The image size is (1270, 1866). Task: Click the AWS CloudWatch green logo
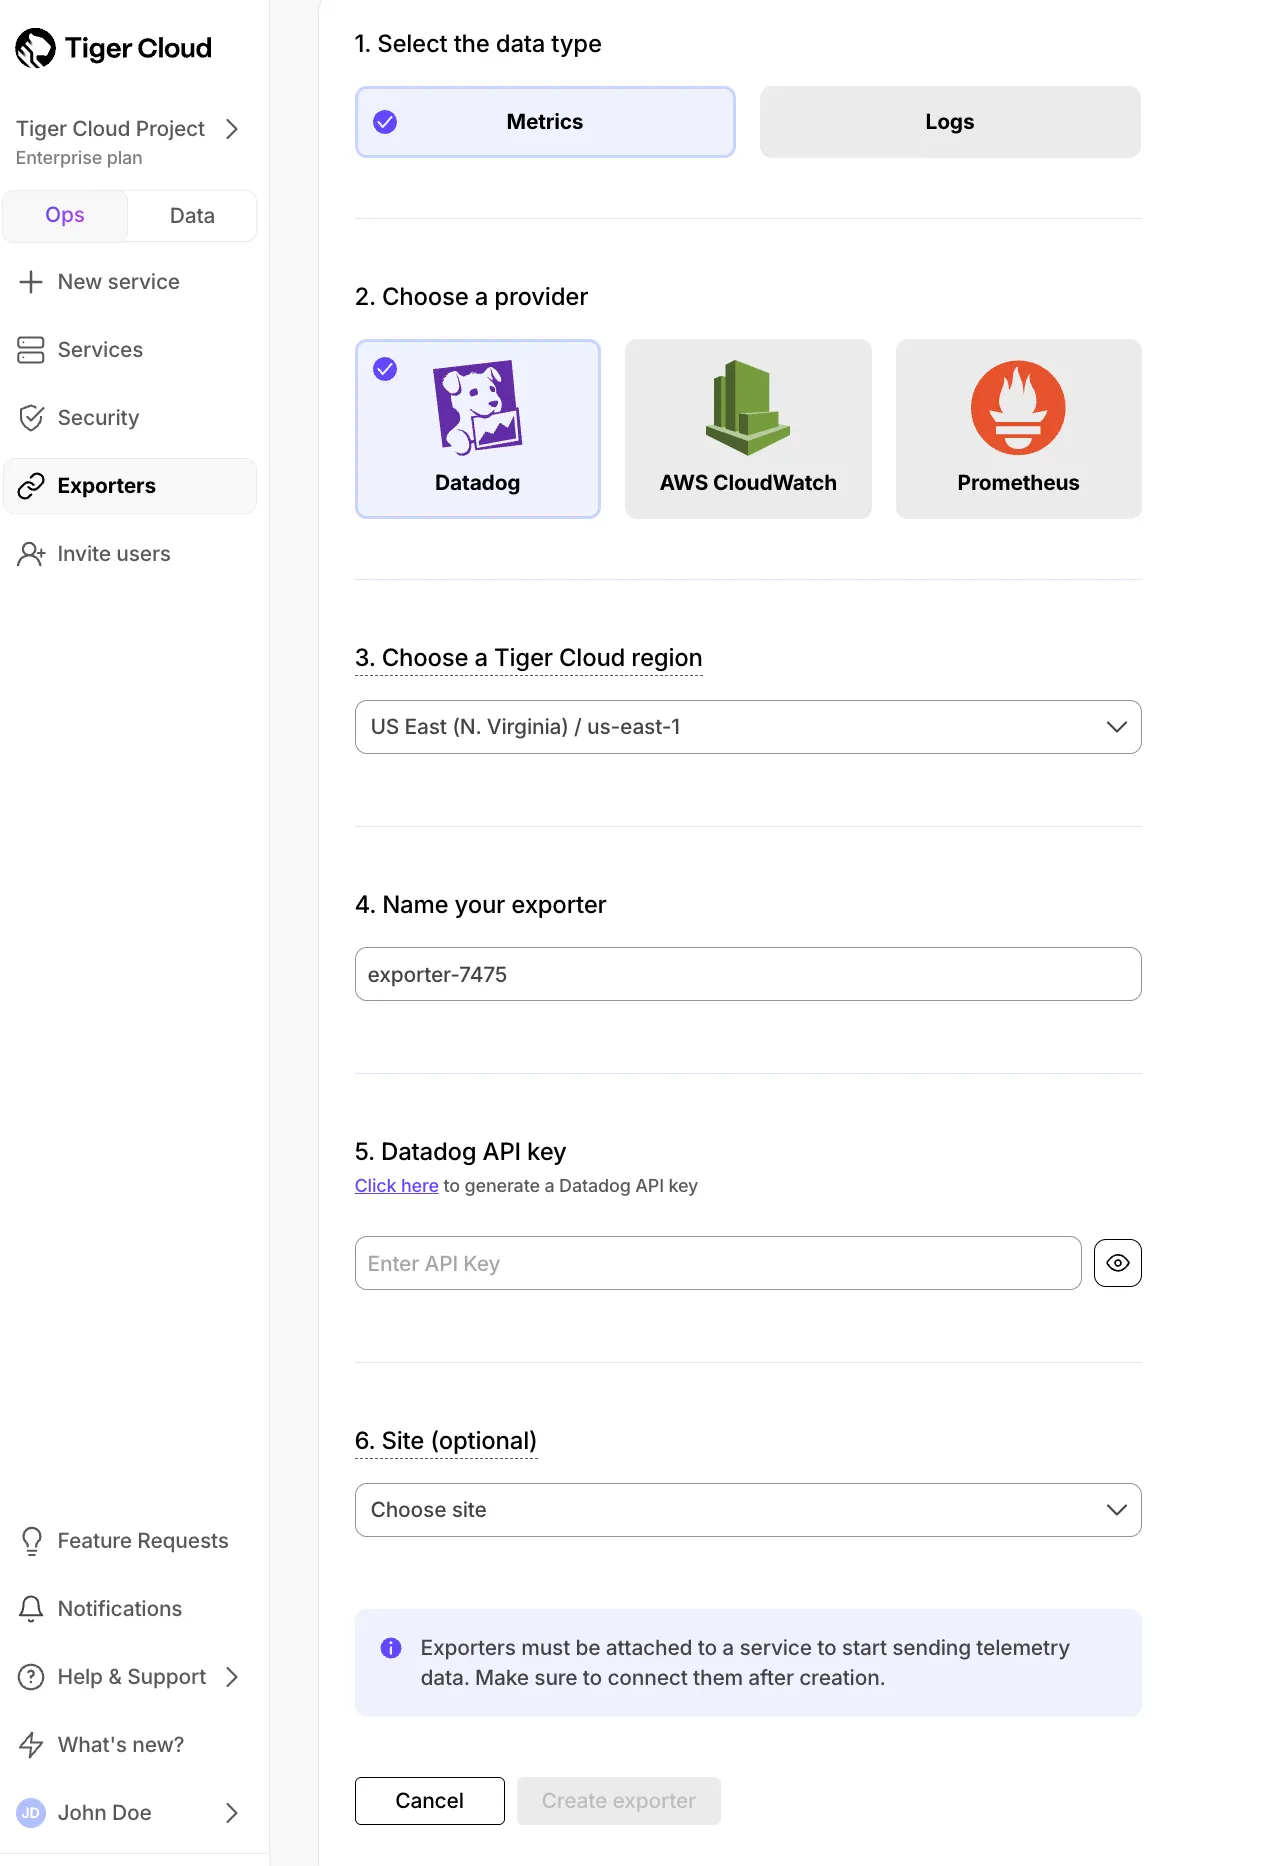(748, 408)
